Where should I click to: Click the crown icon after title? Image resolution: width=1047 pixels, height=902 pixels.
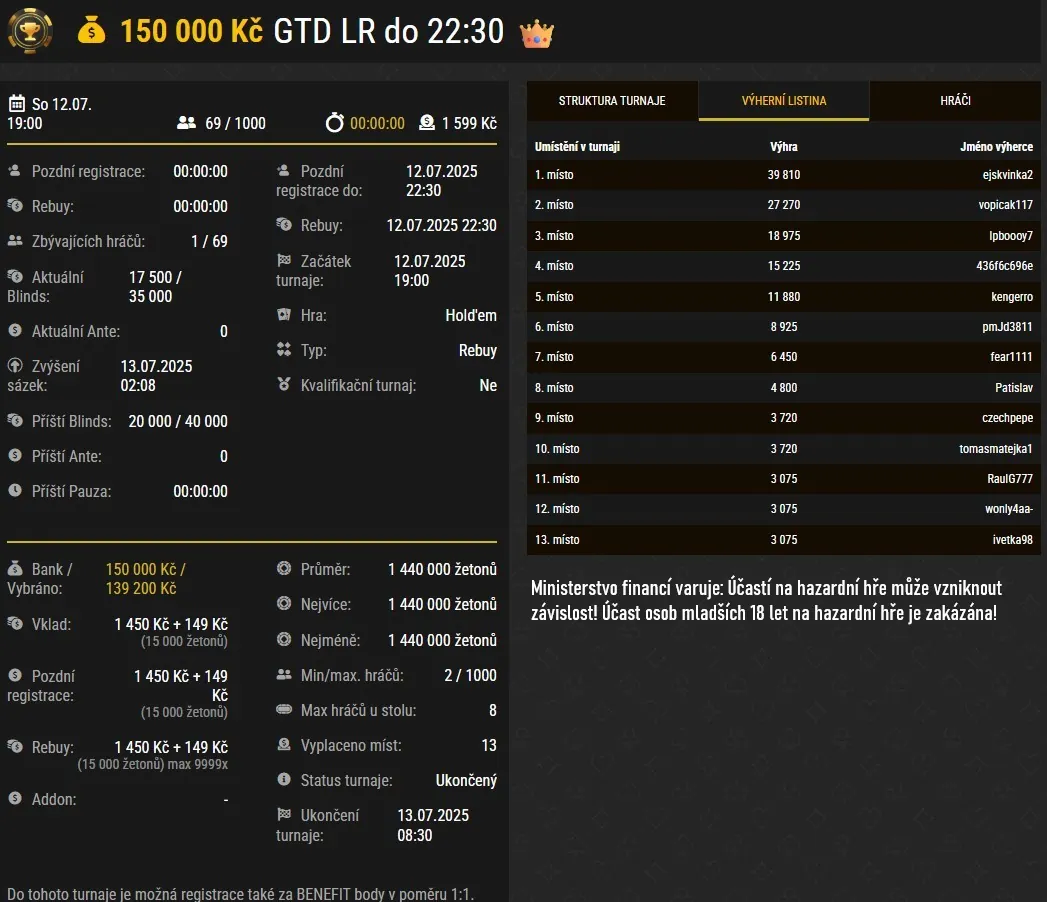coord(537,33)
